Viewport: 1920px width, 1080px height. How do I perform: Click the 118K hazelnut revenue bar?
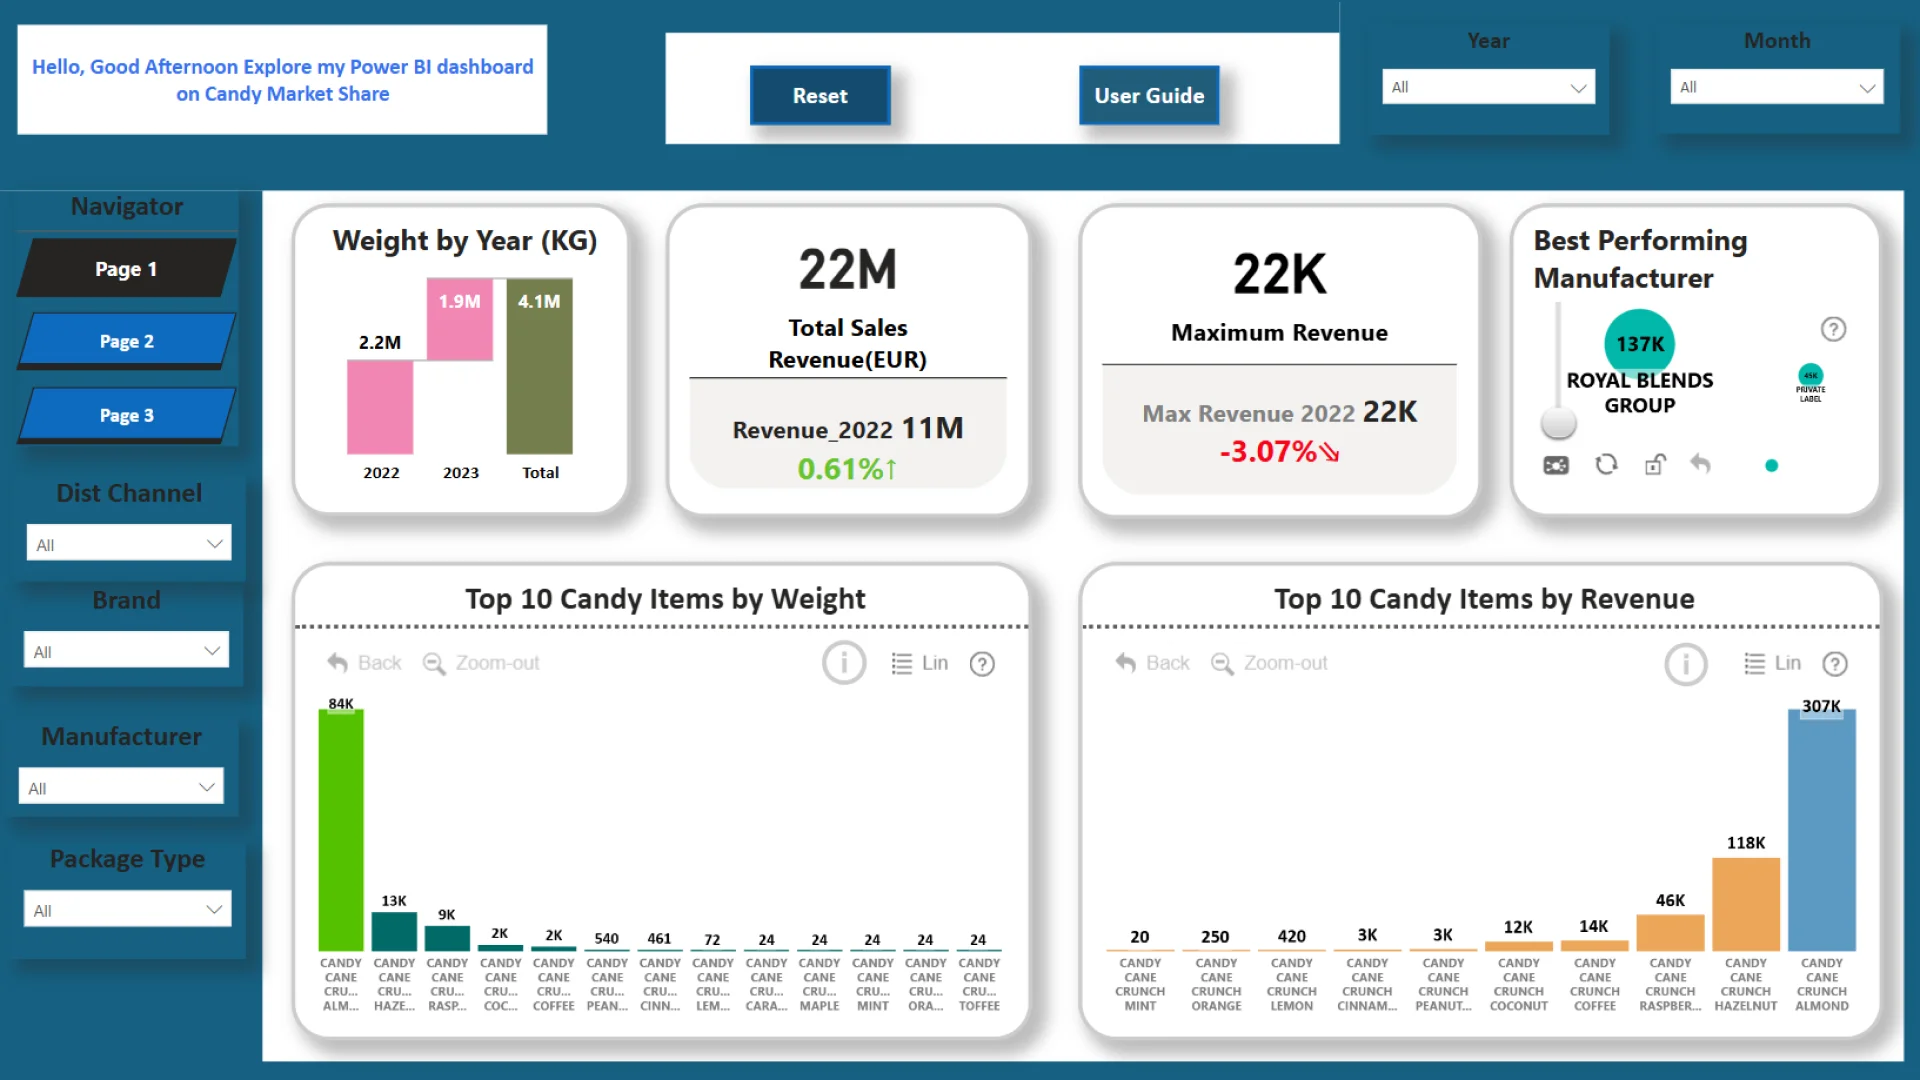1746,904
